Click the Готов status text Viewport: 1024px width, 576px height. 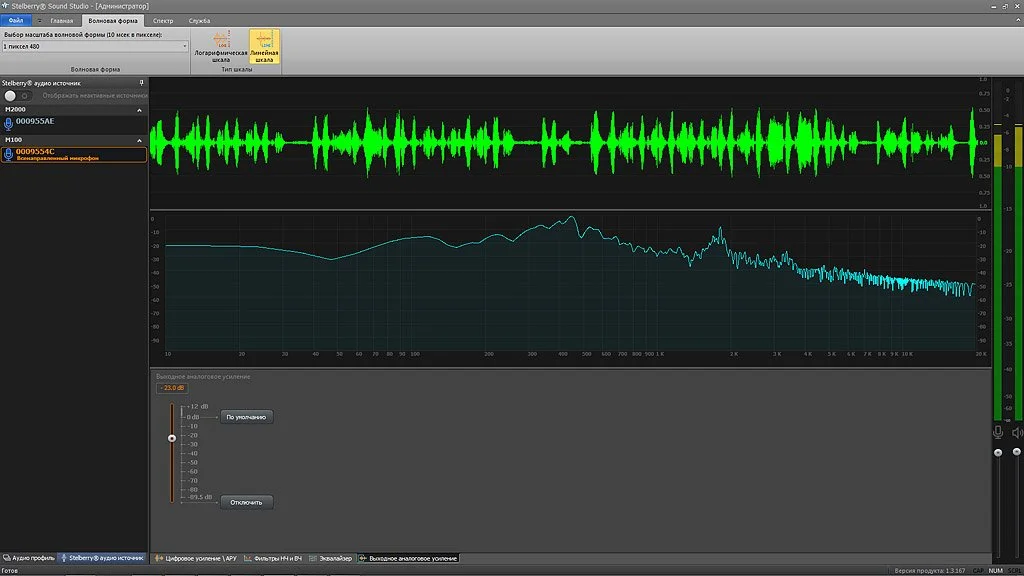coord(10,571)
